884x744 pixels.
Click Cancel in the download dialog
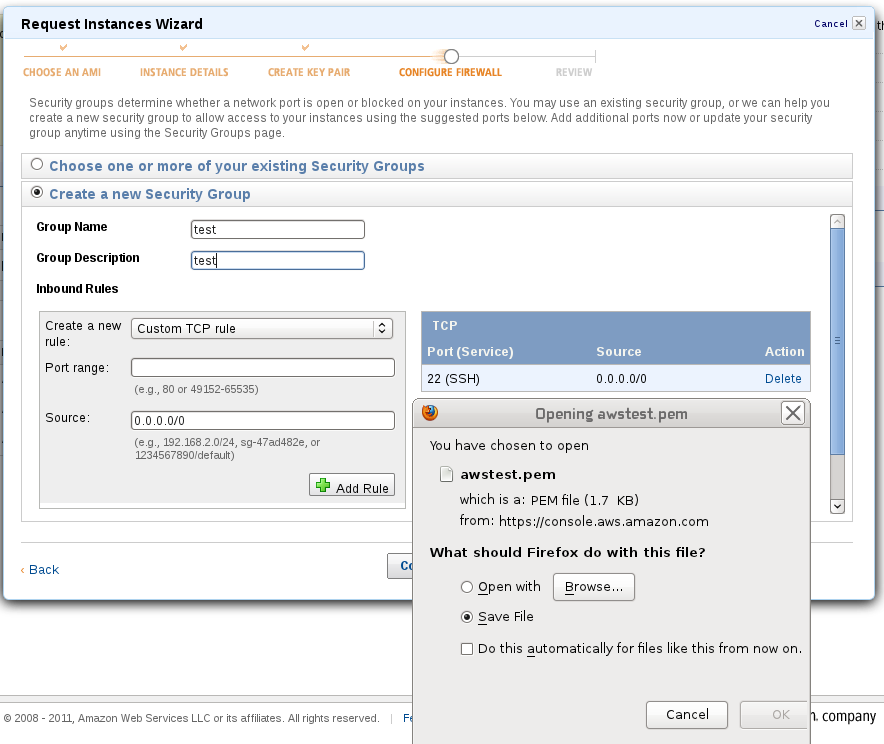coord(687,715)
